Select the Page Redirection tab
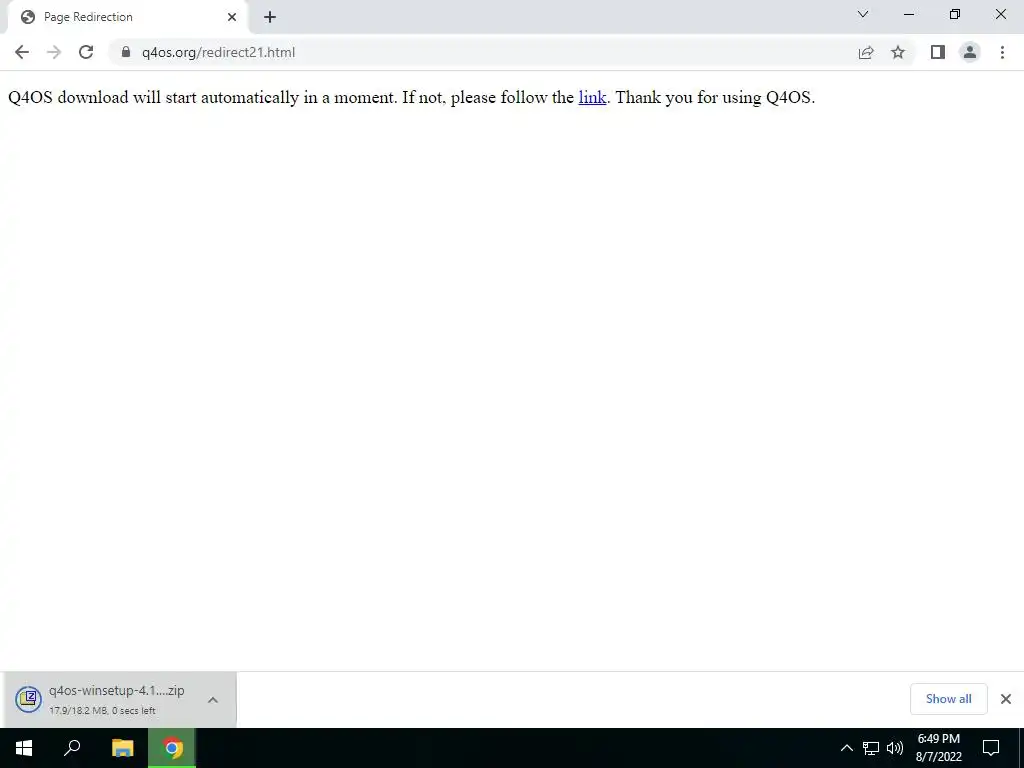Image resolution: width=1024 pixels, height=768 pixels. coord(128,18)
